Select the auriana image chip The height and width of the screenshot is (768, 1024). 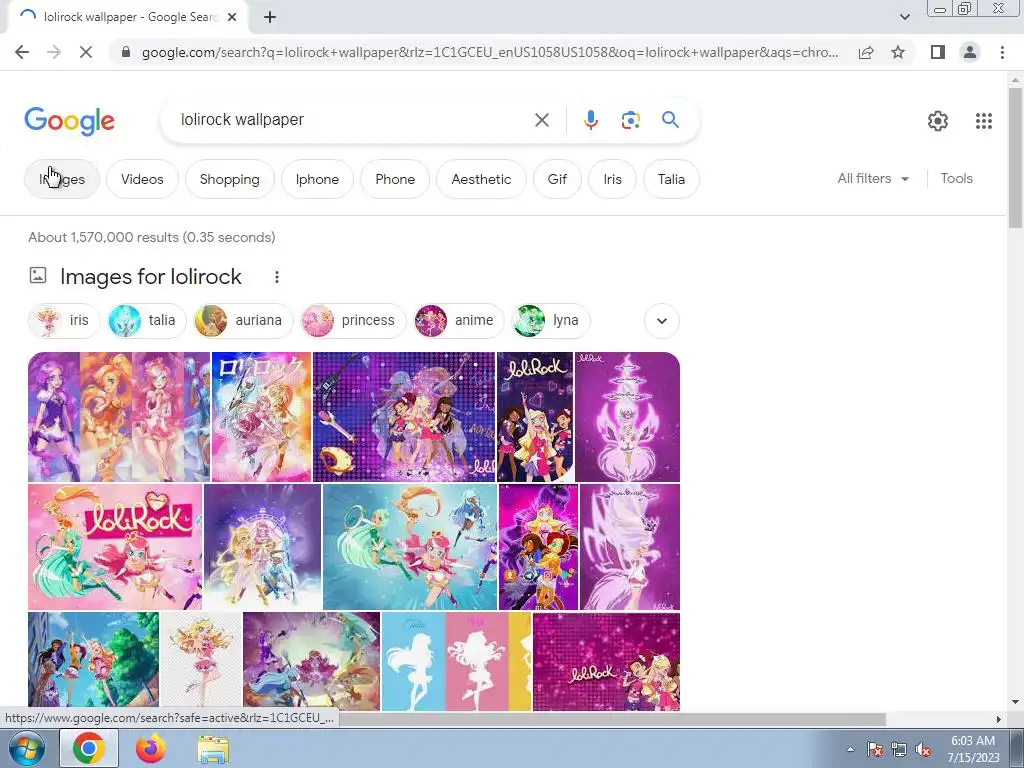pyautogui.click(x=243, y=321)
